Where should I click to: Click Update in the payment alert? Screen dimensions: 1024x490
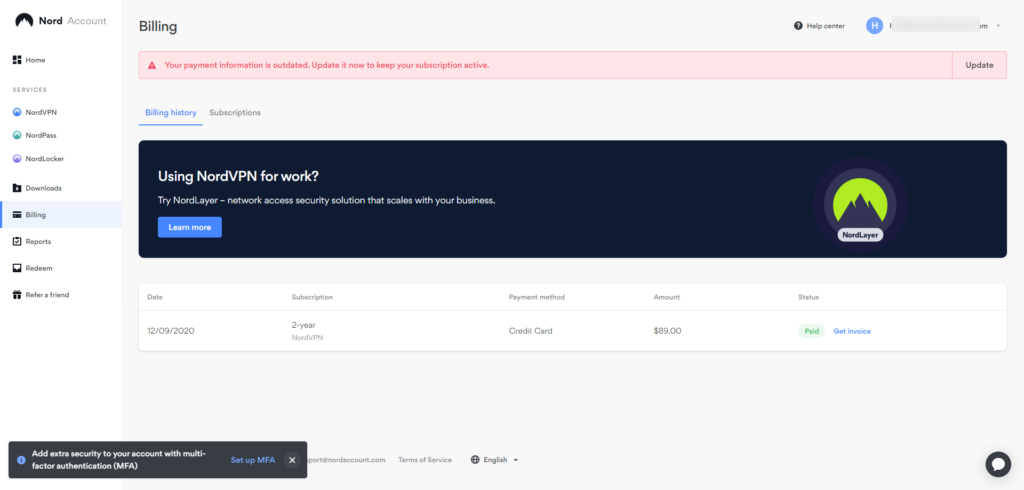[x=979, y=65]
